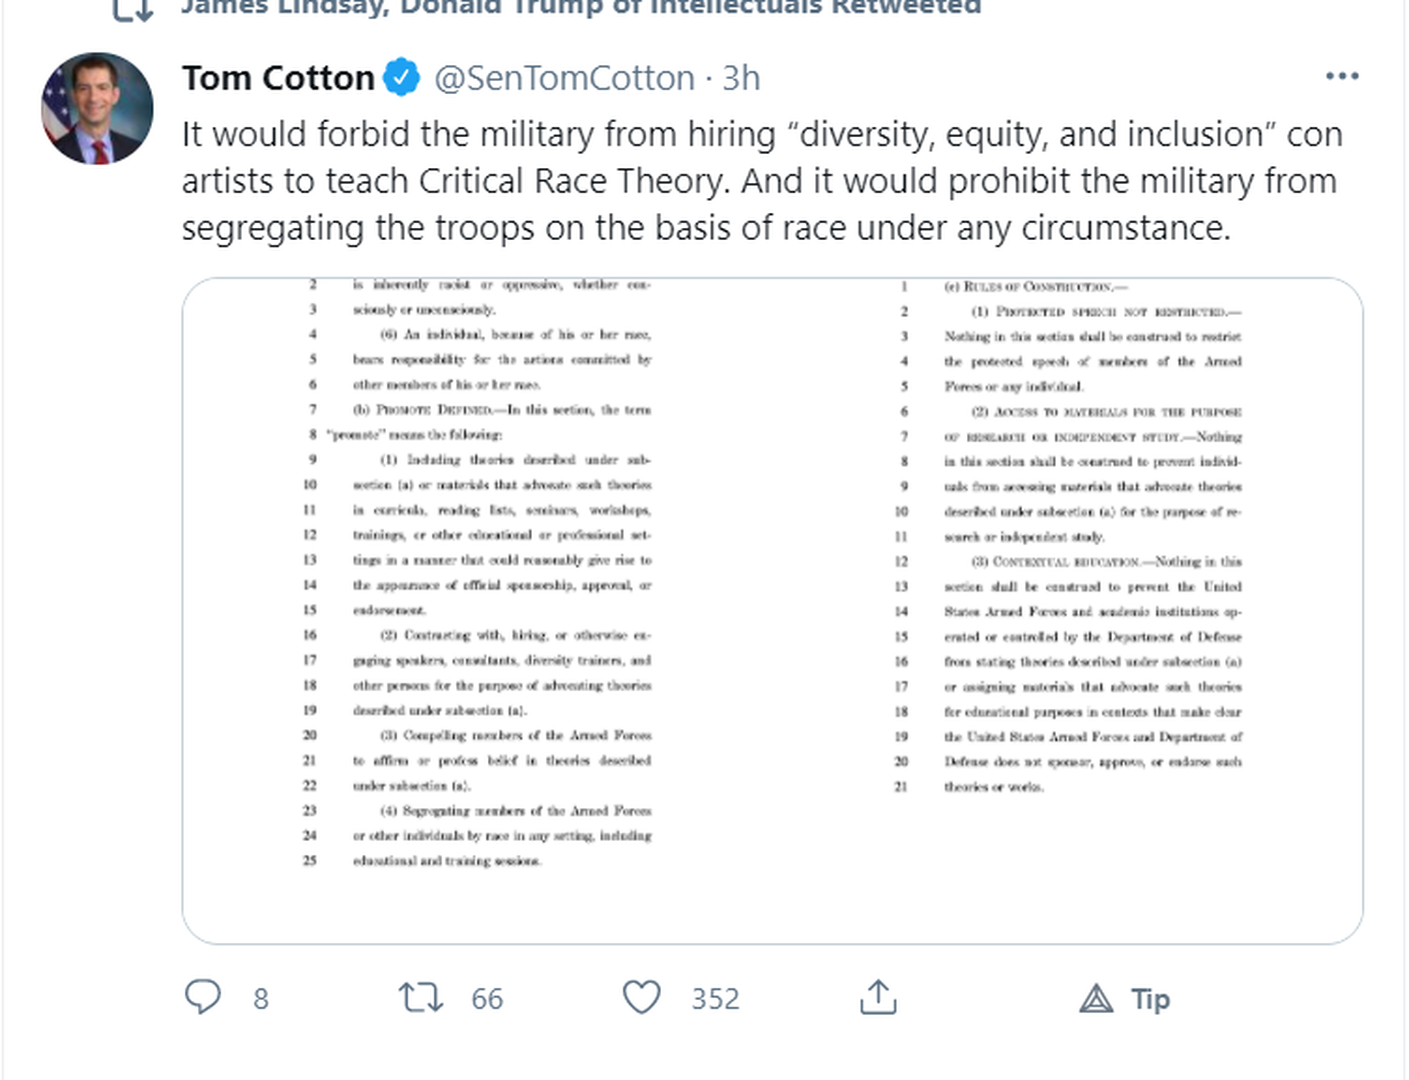Click the reply speech bubble icon
Screen dimensions: 1409x1080
tap(203, 997)
